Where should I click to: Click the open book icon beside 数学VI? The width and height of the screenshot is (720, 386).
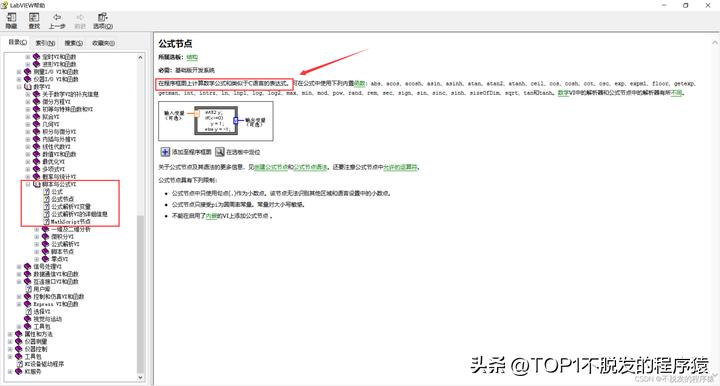click(x=28, y=87)
